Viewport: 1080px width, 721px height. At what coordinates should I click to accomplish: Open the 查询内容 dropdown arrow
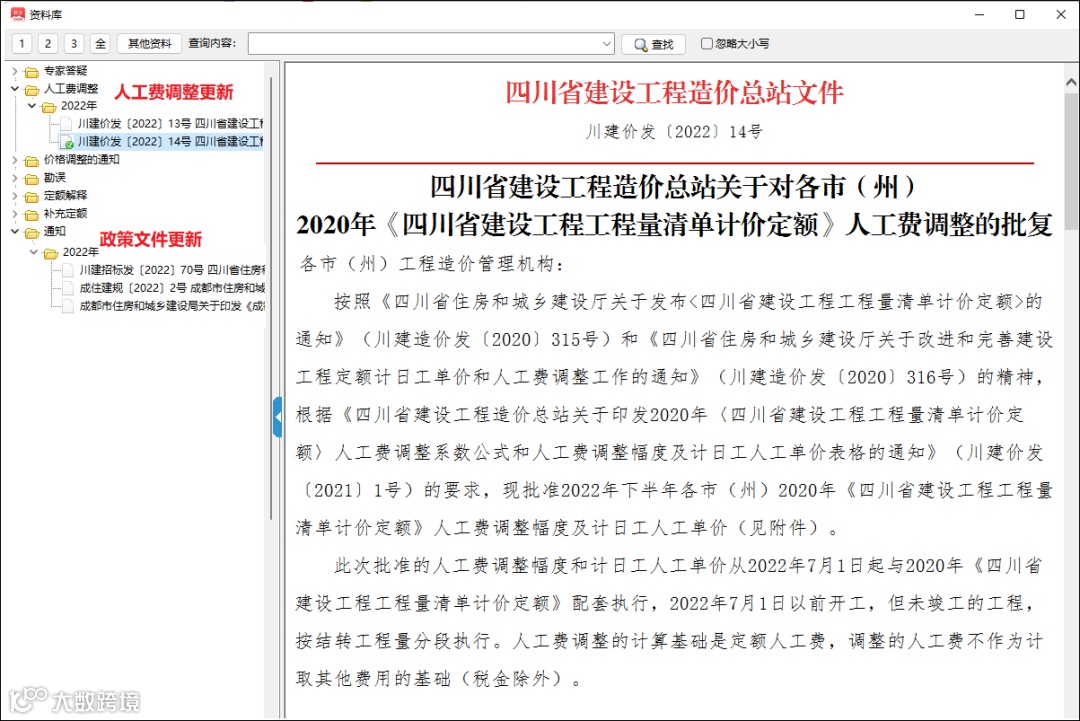[x=606, y=43]
